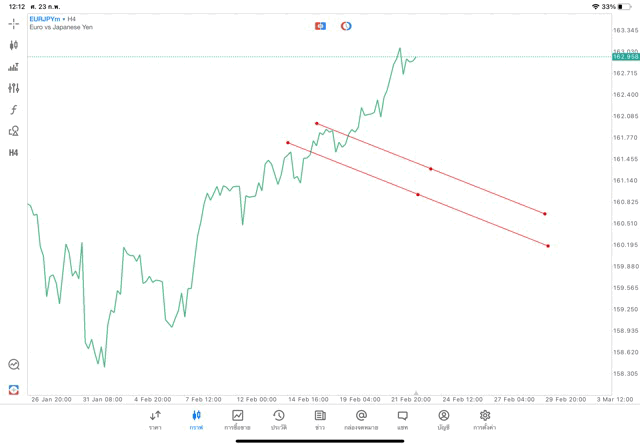640x447 pixels.
Task: Open the EURJPYm symbol selector
Action: [44, 18]
